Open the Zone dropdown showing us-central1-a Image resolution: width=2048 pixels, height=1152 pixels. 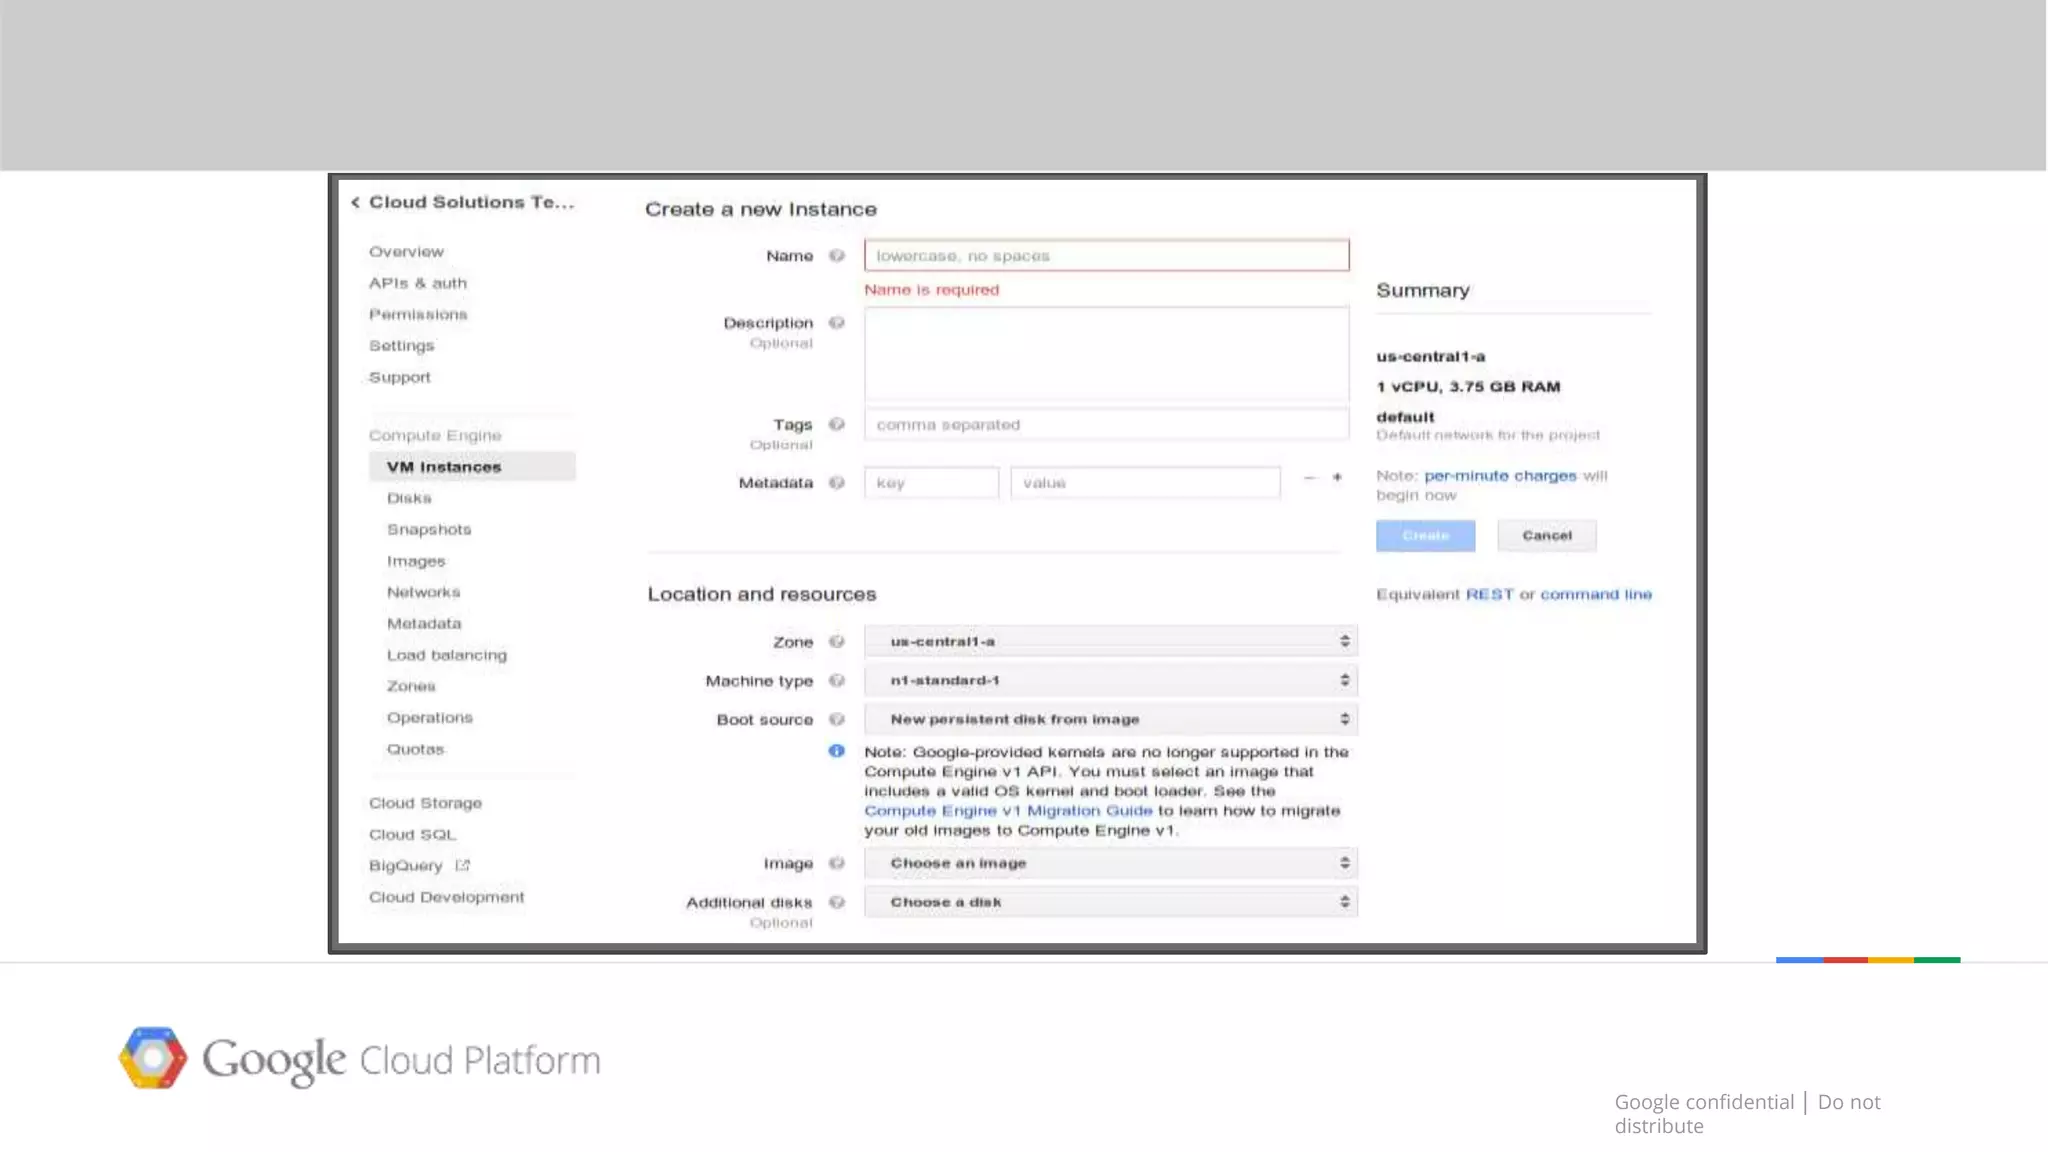click(1111, 642)
